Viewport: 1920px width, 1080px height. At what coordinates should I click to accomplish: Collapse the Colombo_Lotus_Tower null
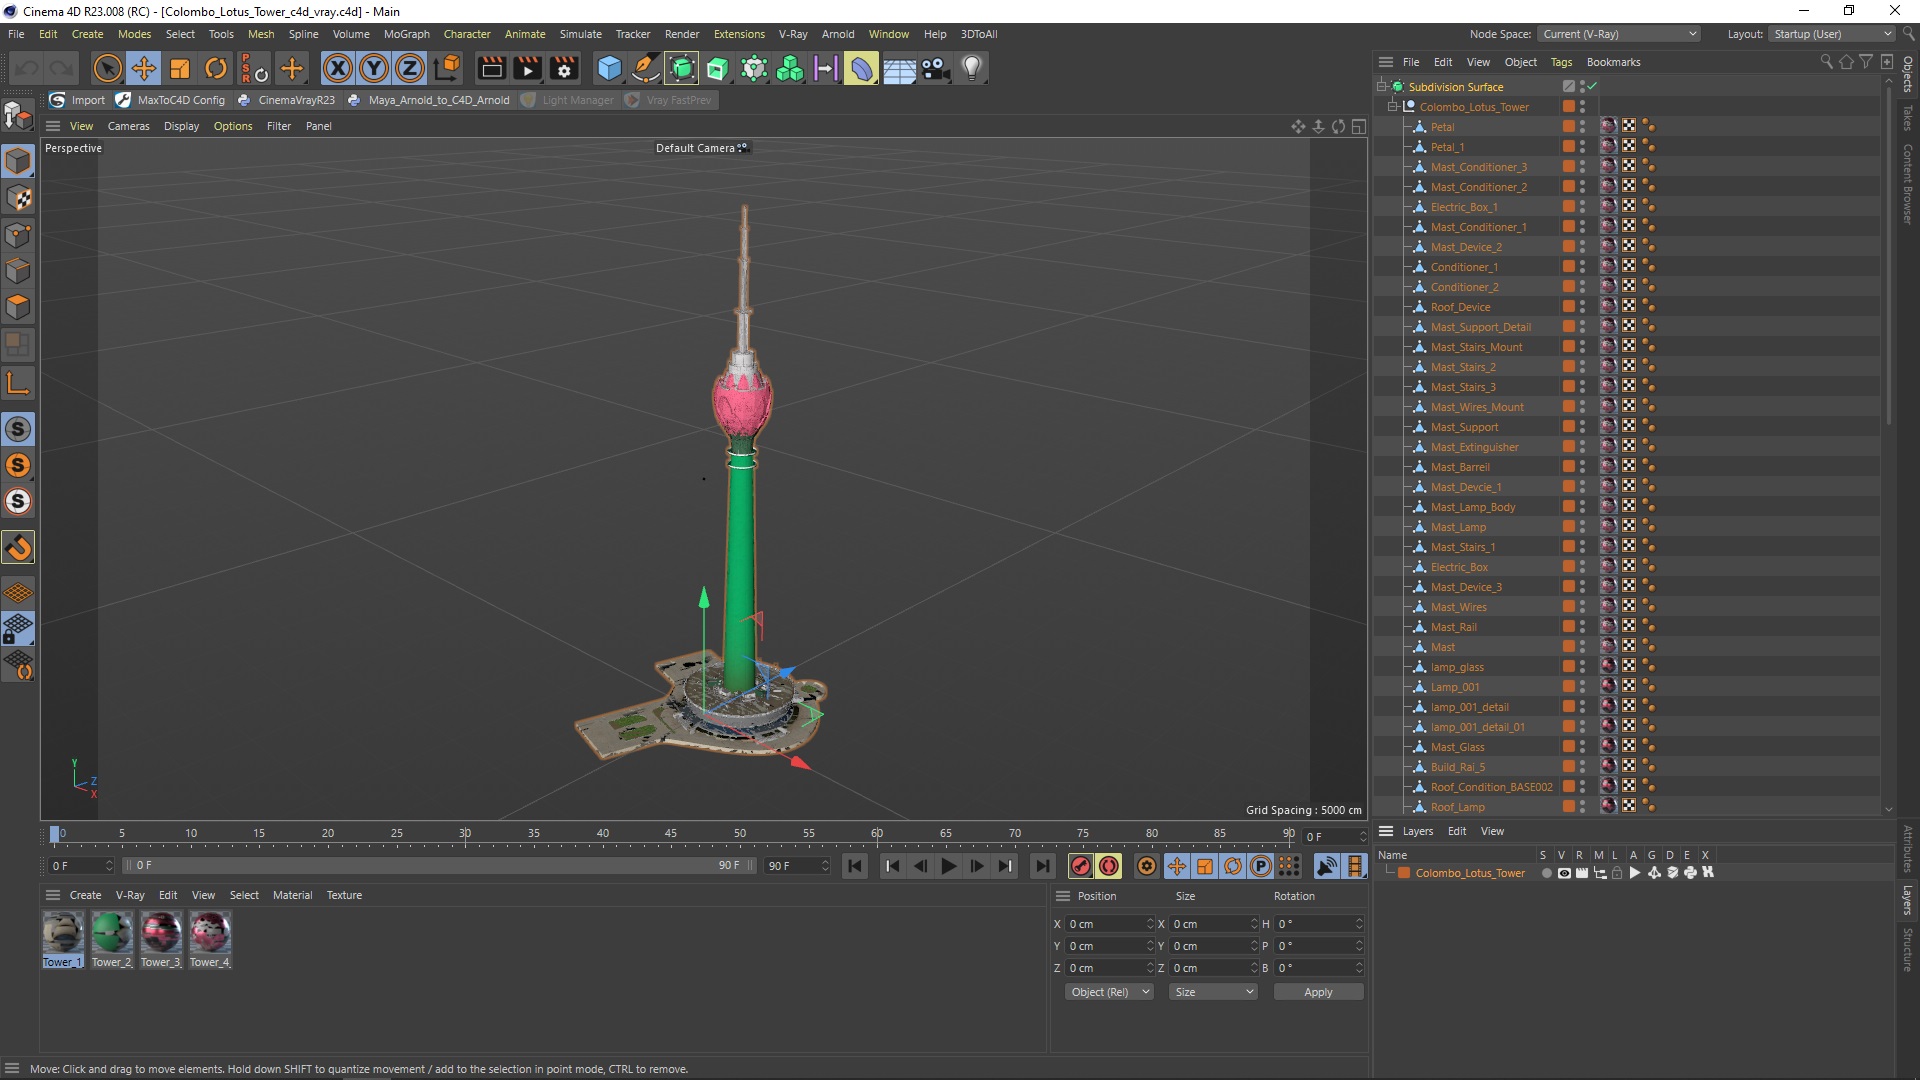[x=1392, y=107]
